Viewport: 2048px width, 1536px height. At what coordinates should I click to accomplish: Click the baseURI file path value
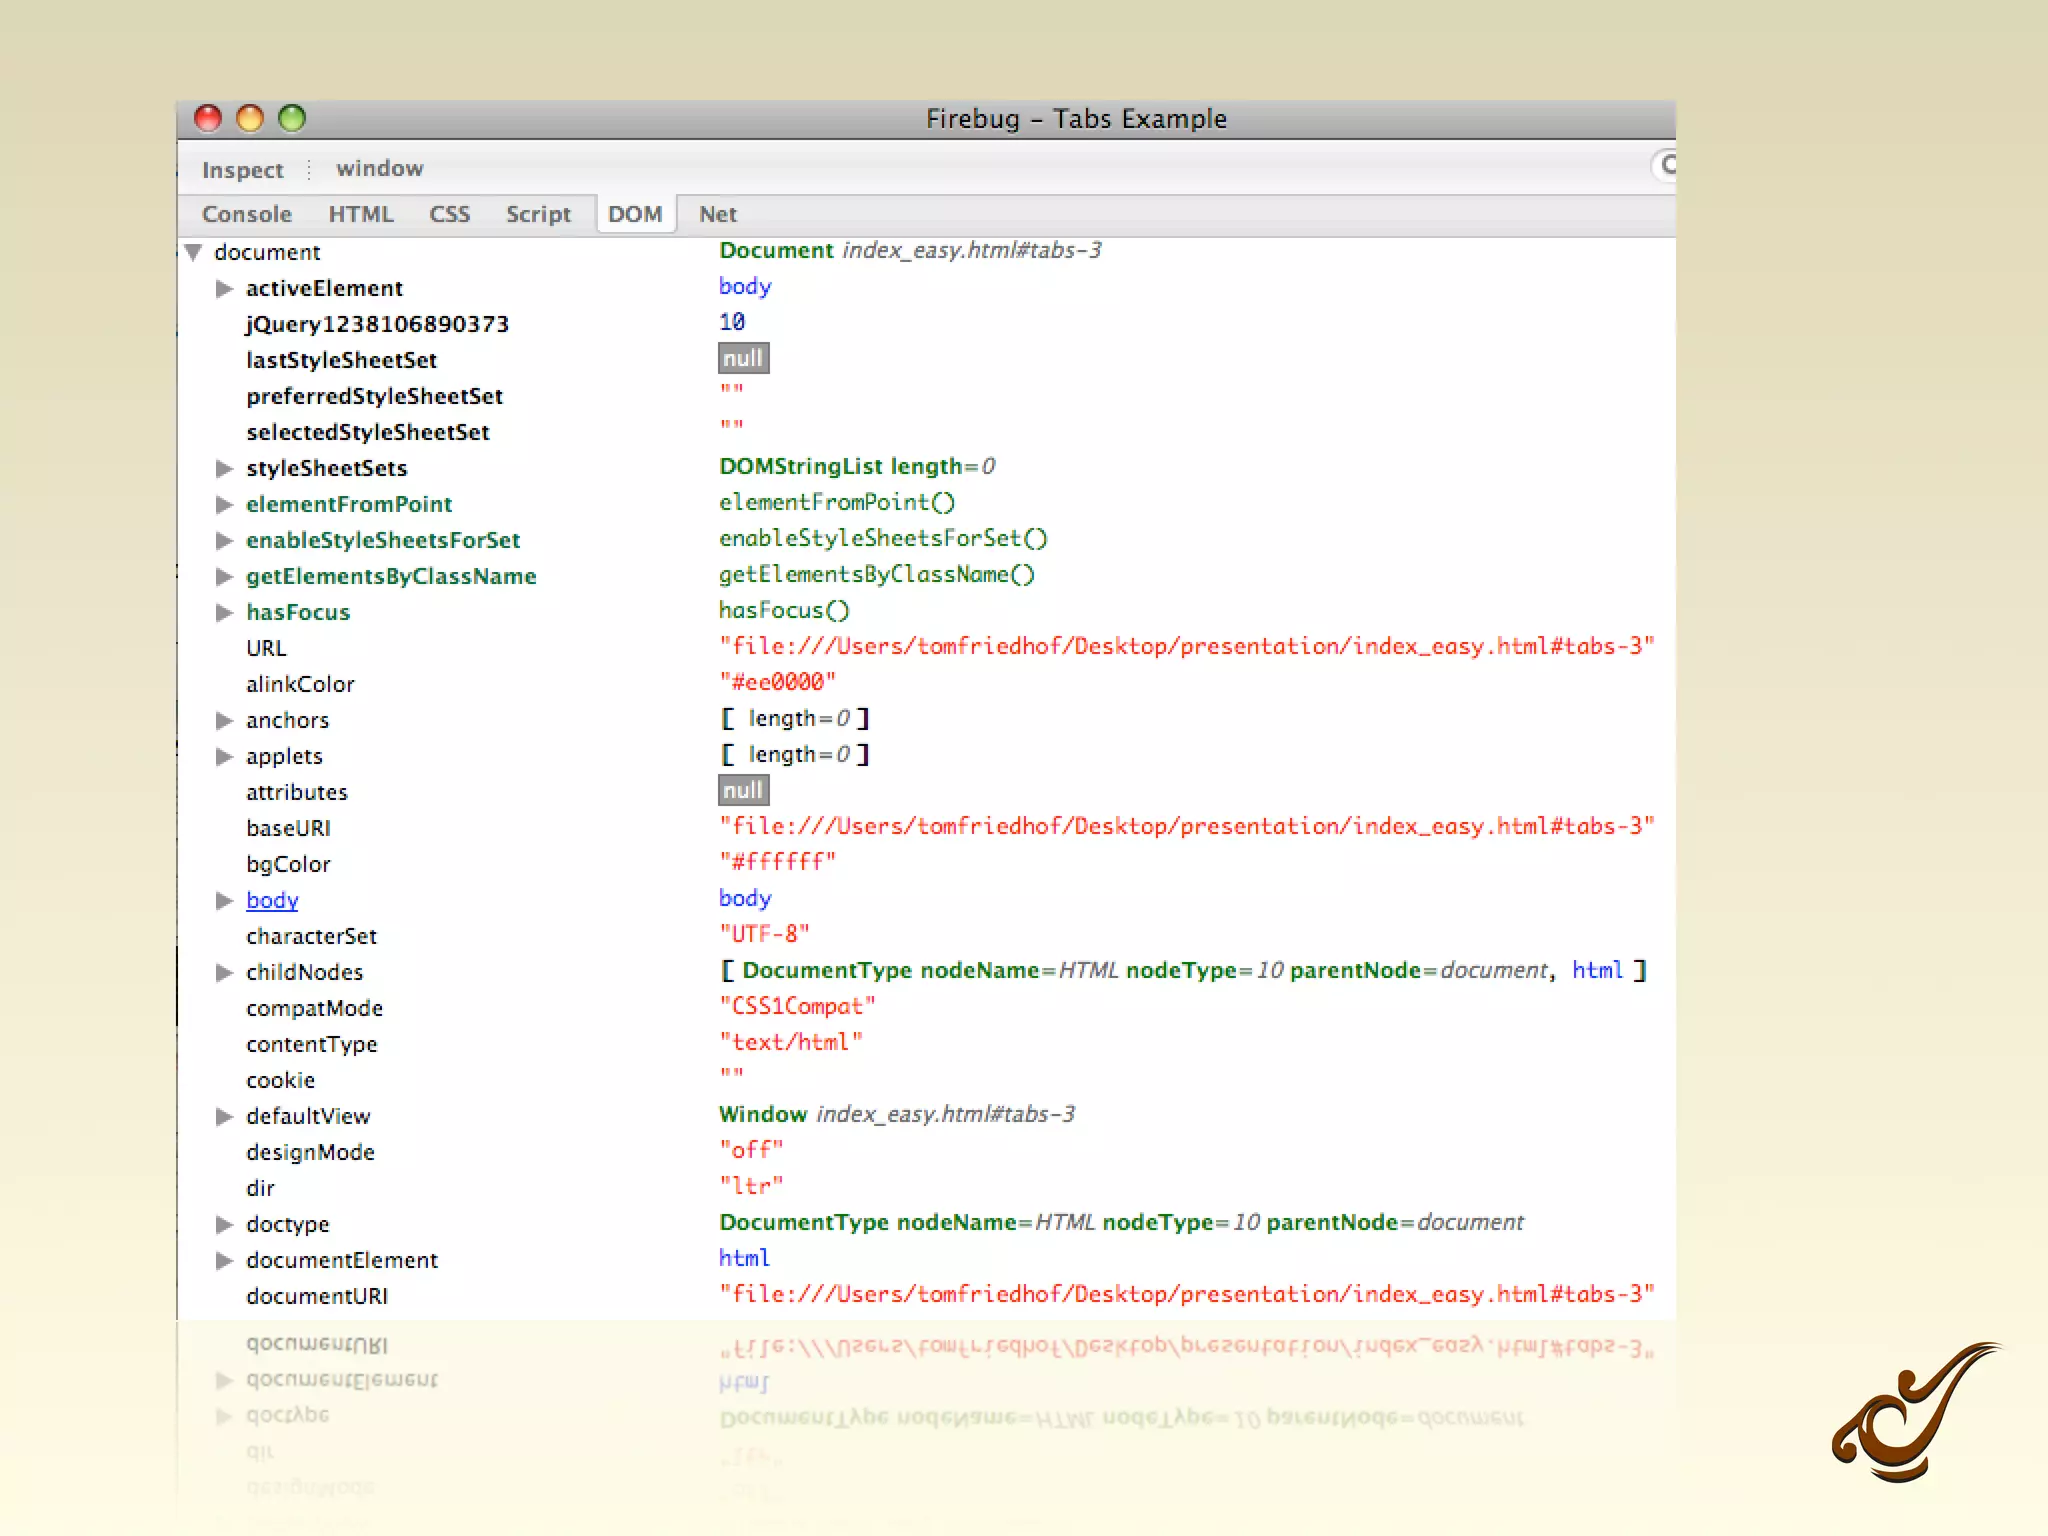(1187, 826)
